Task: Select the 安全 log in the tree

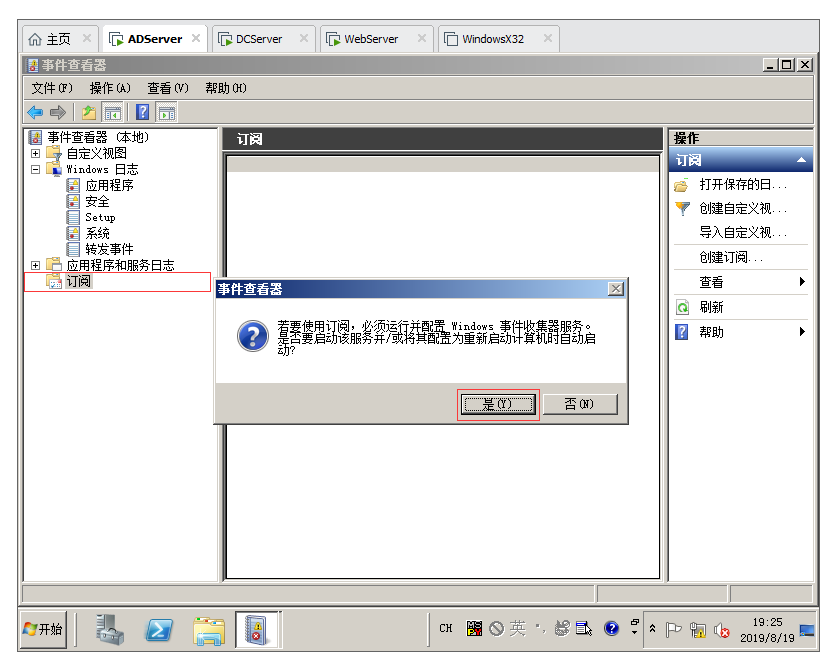Action: pyautogui.click(x=97, y=201)
